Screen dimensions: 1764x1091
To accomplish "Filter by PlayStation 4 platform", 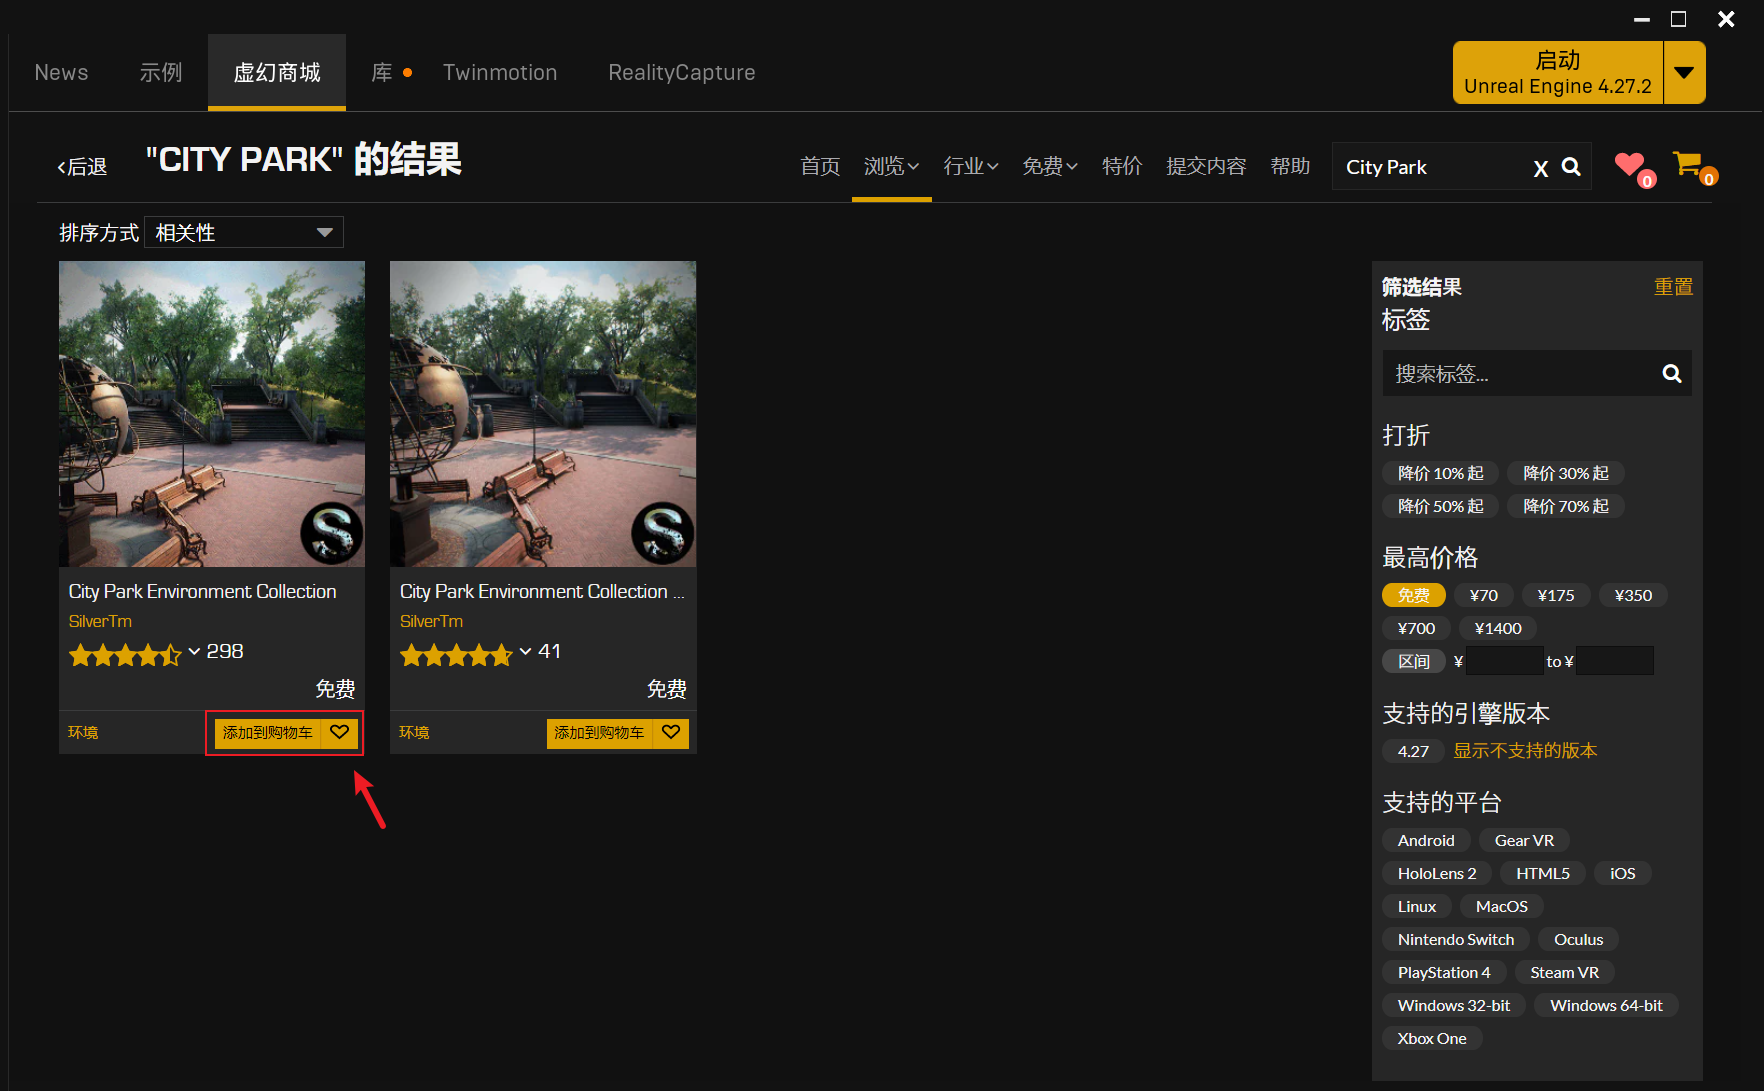I will point(1444,972).
